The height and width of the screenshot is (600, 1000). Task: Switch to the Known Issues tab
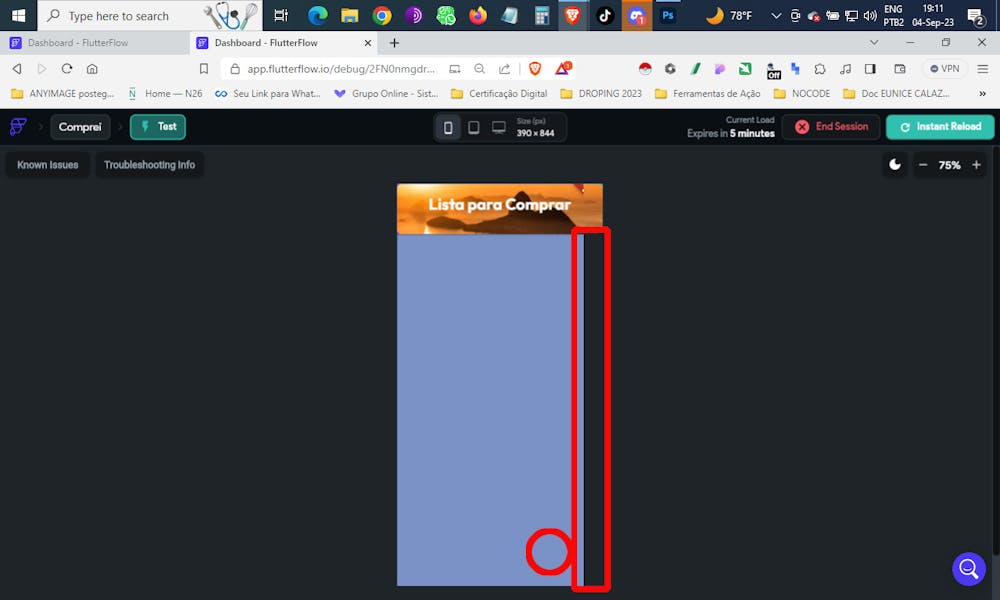tap(47, 164)
